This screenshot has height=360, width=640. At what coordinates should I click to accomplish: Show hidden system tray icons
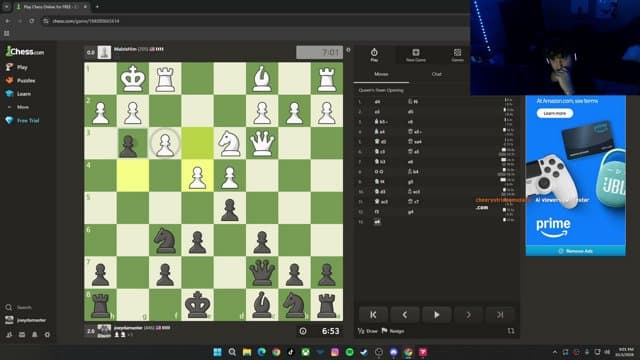click(x=555, y=352)
